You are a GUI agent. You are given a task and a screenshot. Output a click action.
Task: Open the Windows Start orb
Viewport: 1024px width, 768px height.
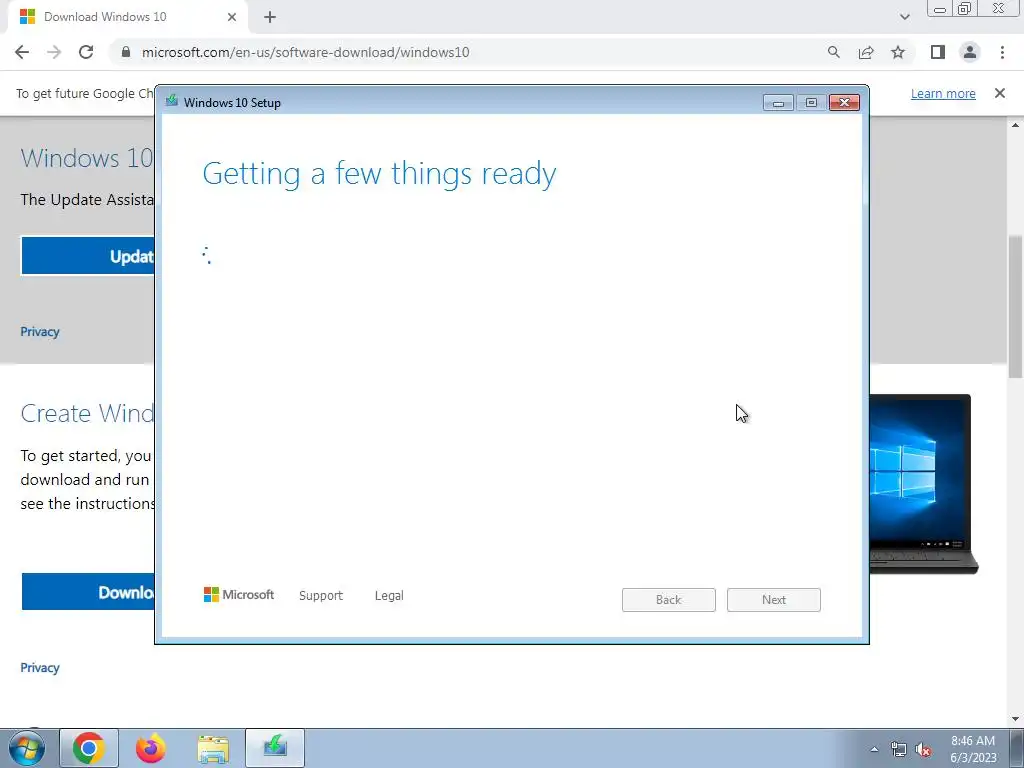[27, 748]
